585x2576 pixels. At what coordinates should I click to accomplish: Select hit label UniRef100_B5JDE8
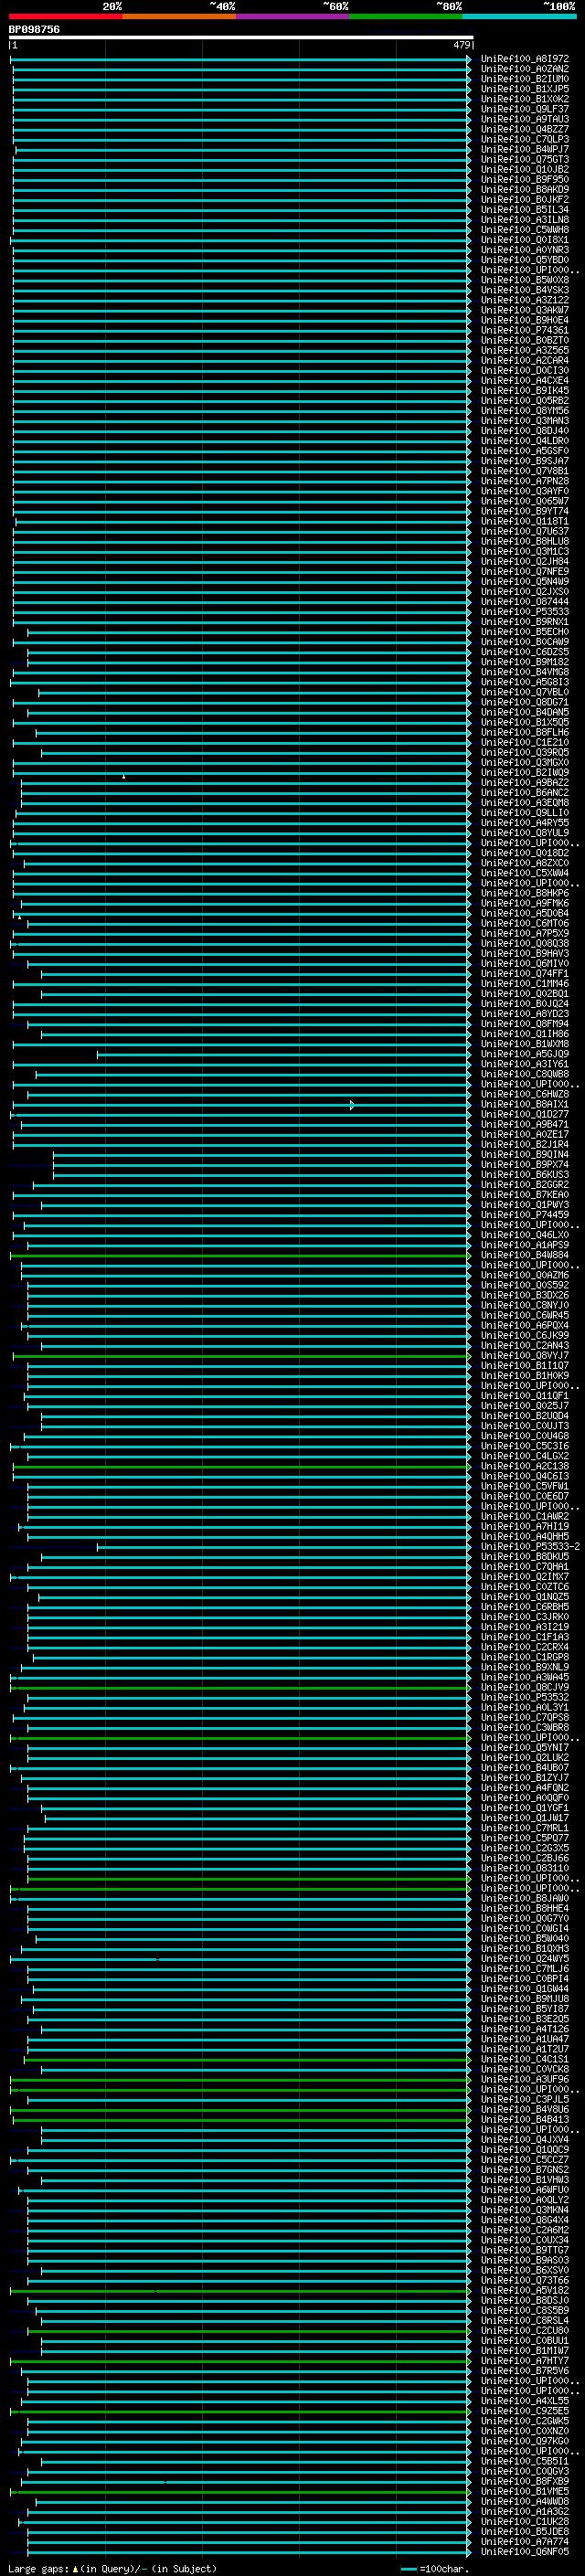(x=525, y=2532)
